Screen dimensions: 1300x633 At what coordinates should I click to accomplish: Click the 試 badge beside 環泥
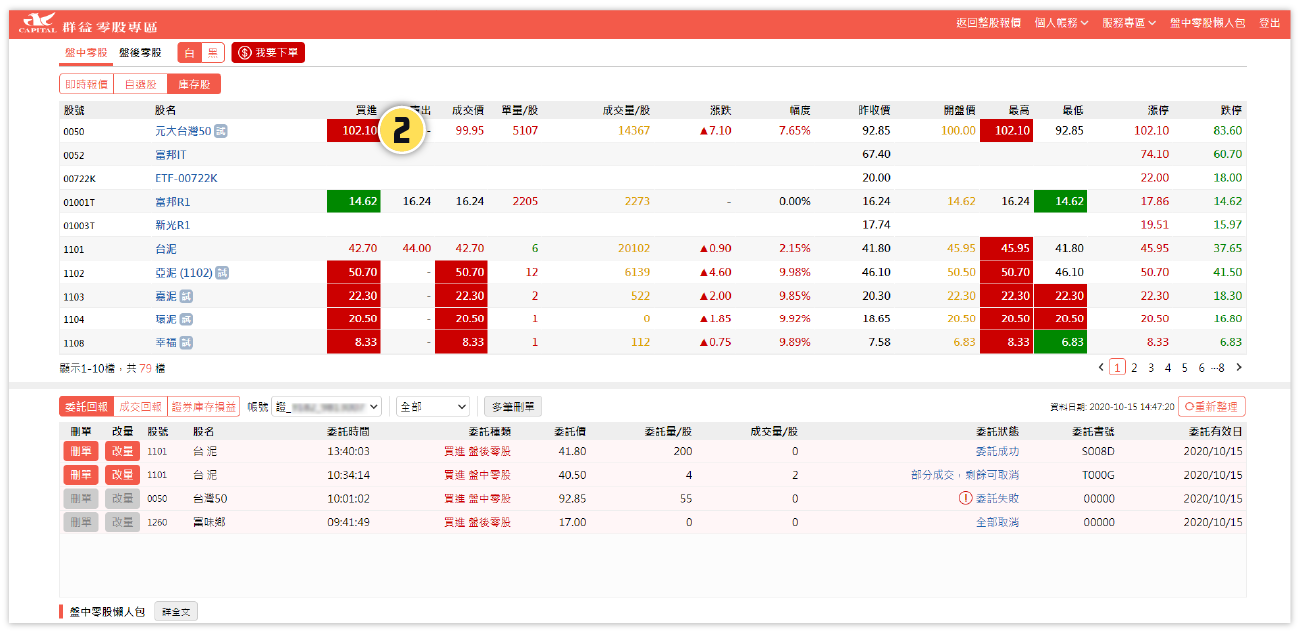186,319
